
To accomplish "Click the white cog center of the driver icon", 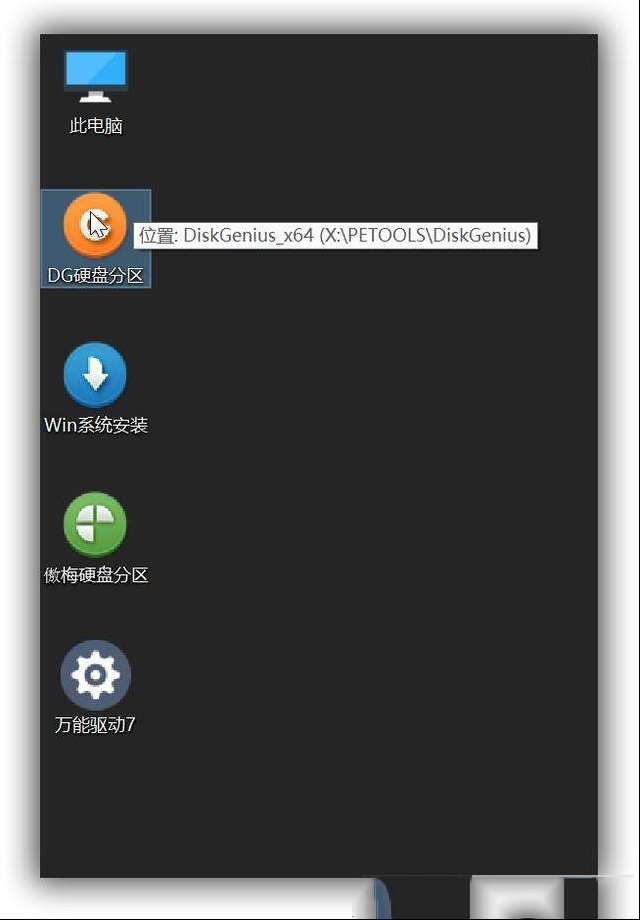I will [96, 675].
